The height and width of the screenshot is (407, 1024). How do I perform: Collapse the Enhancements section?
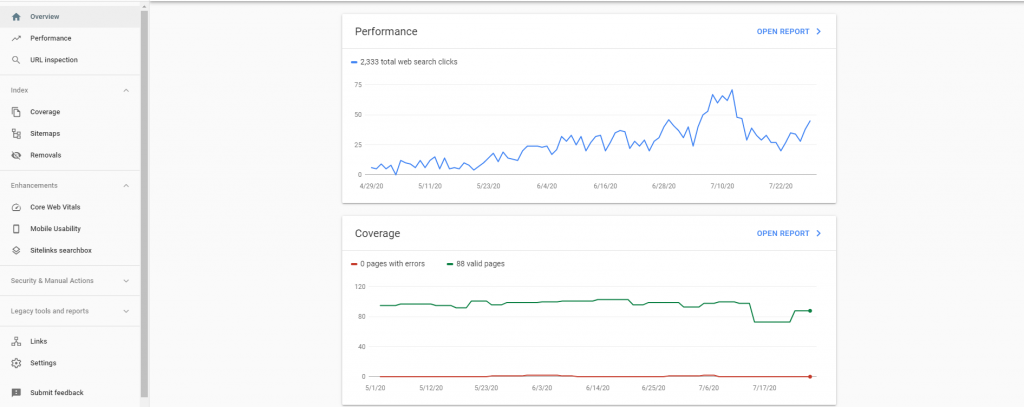coord(126,185)
